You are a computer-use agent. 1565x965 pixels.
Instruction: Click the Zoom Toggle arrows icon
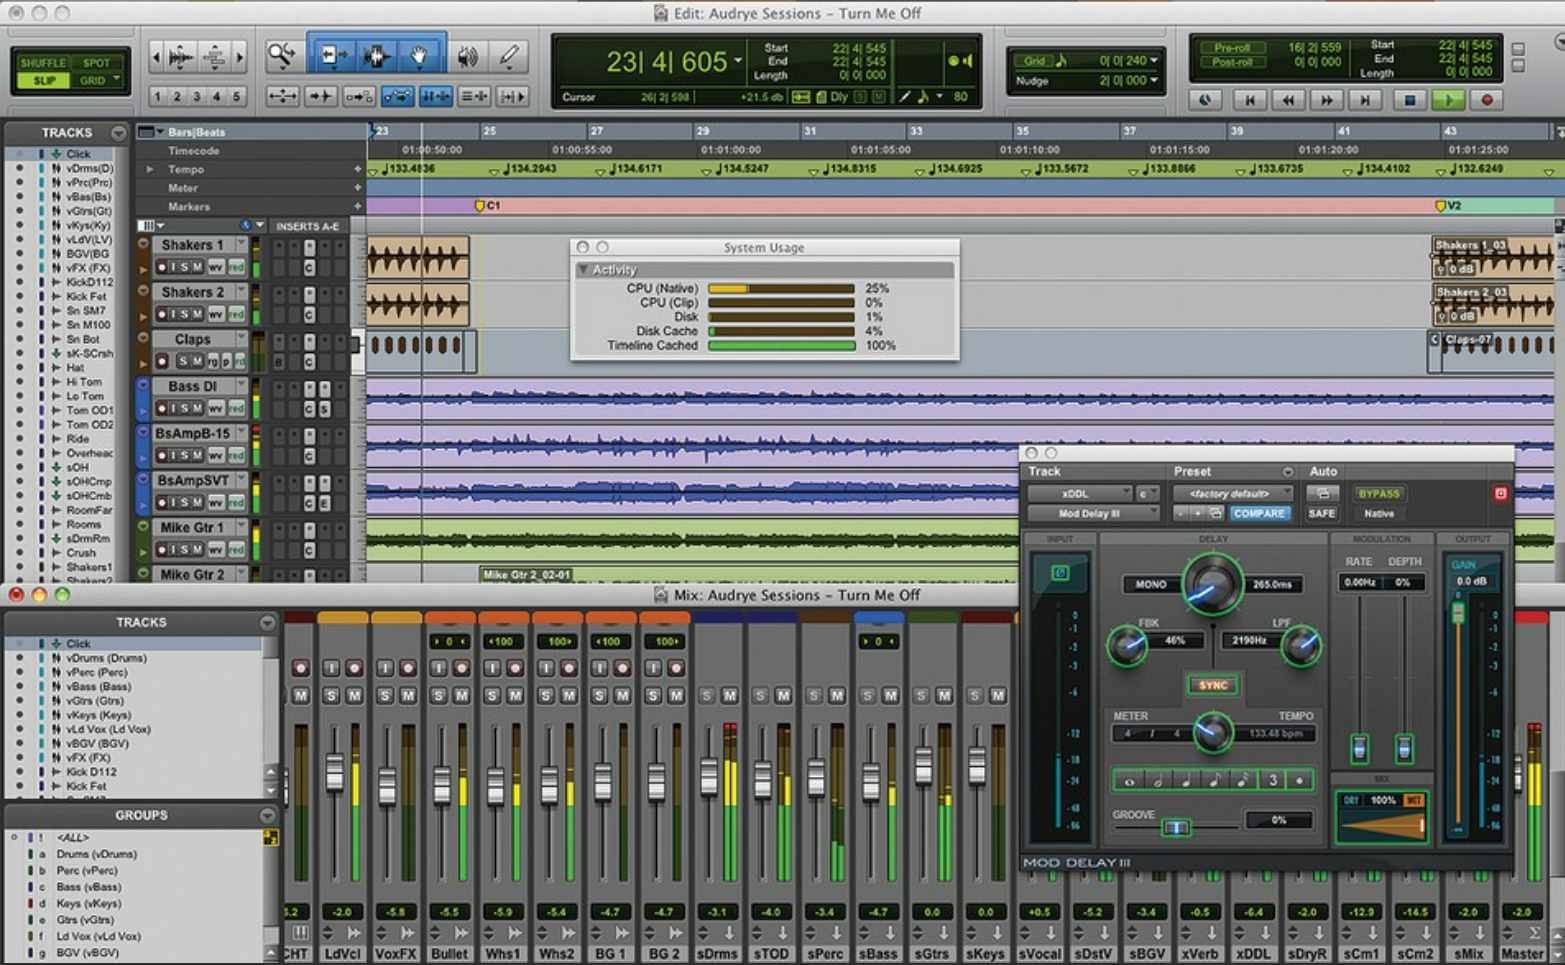coord(282,96)
